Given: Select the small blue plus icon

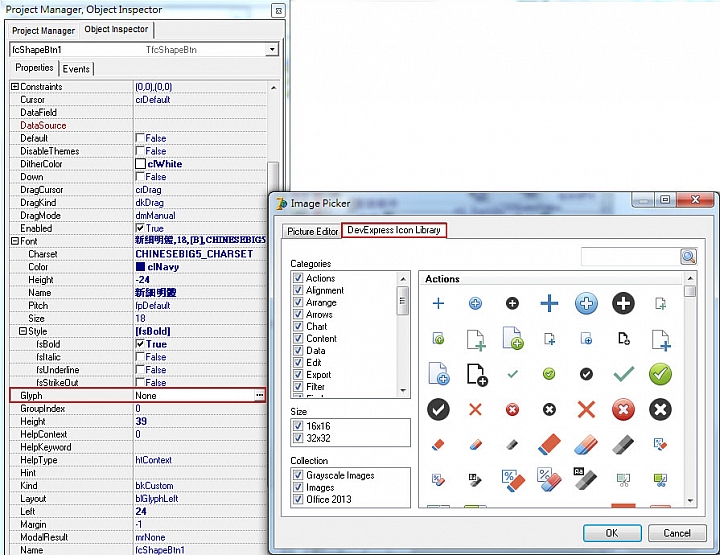Looking at the screenshot, I should pyautogui.click(x=439, y=303).
